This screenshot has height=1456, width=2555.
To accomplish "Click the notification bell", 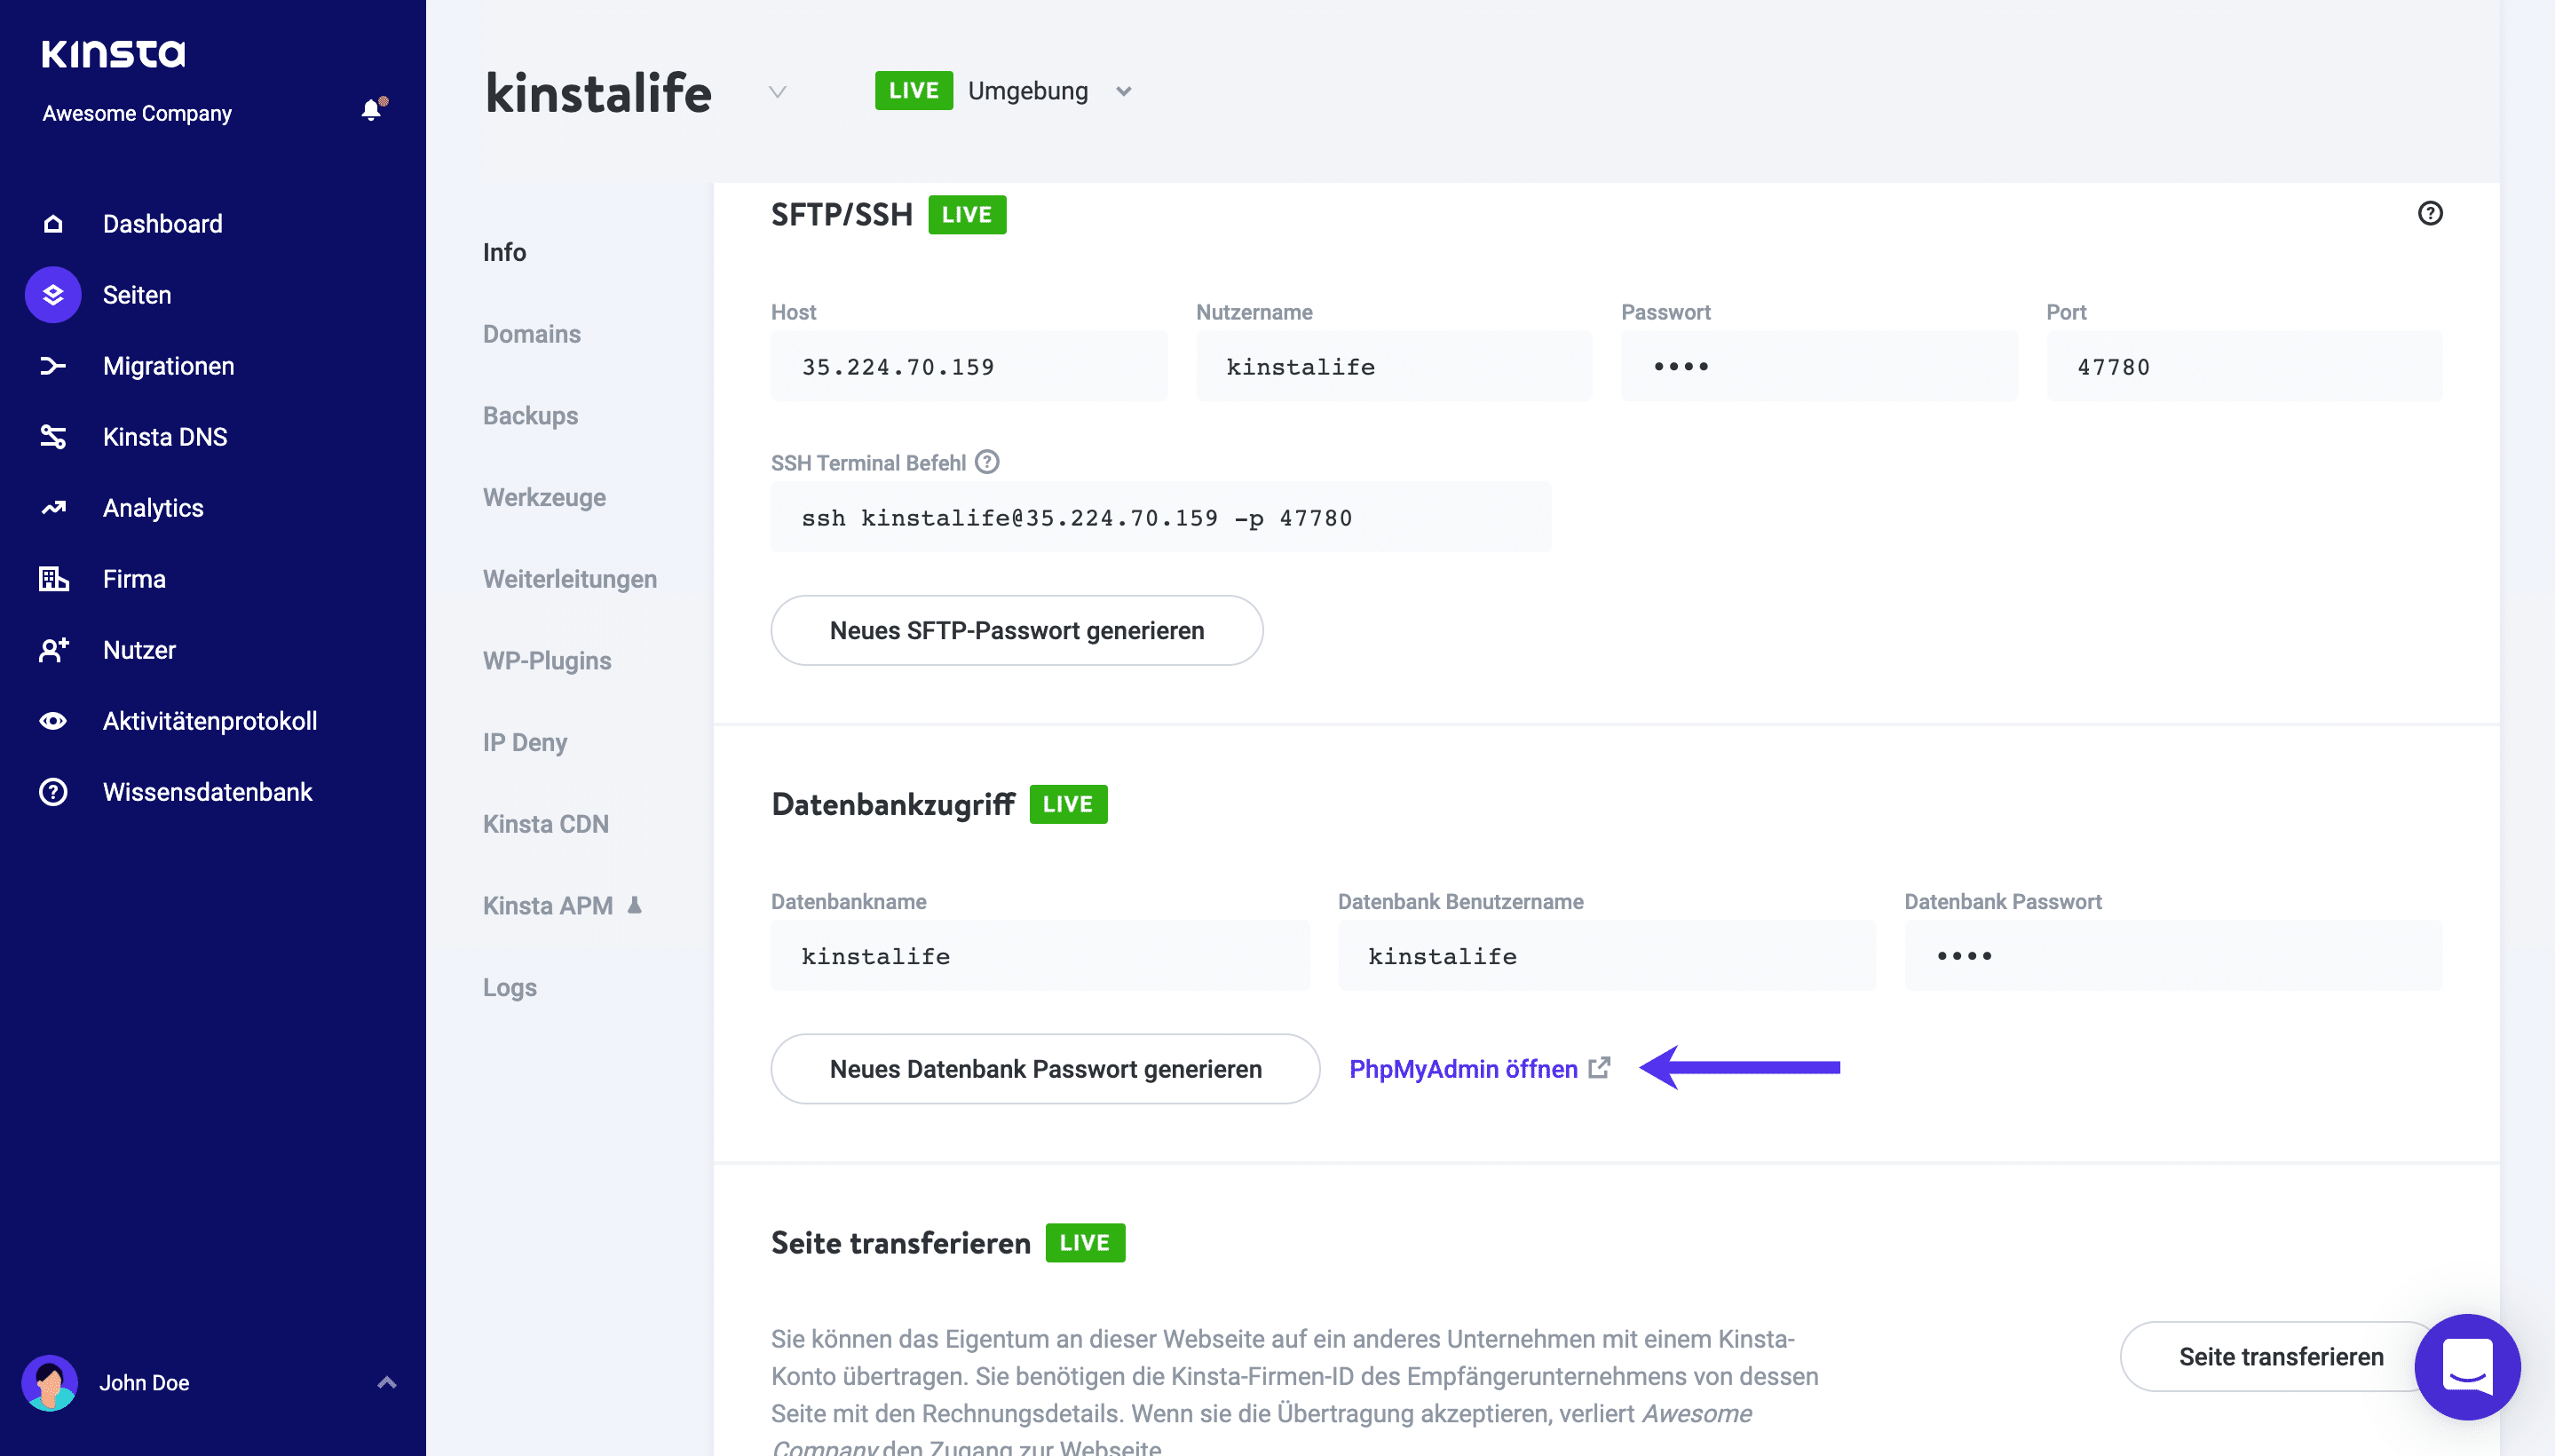I will coord(372,109).
